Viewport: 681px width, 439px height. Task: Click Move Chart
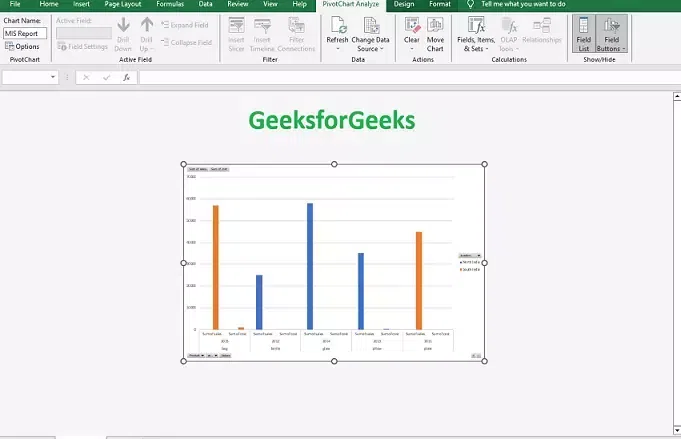coord(435,35)
